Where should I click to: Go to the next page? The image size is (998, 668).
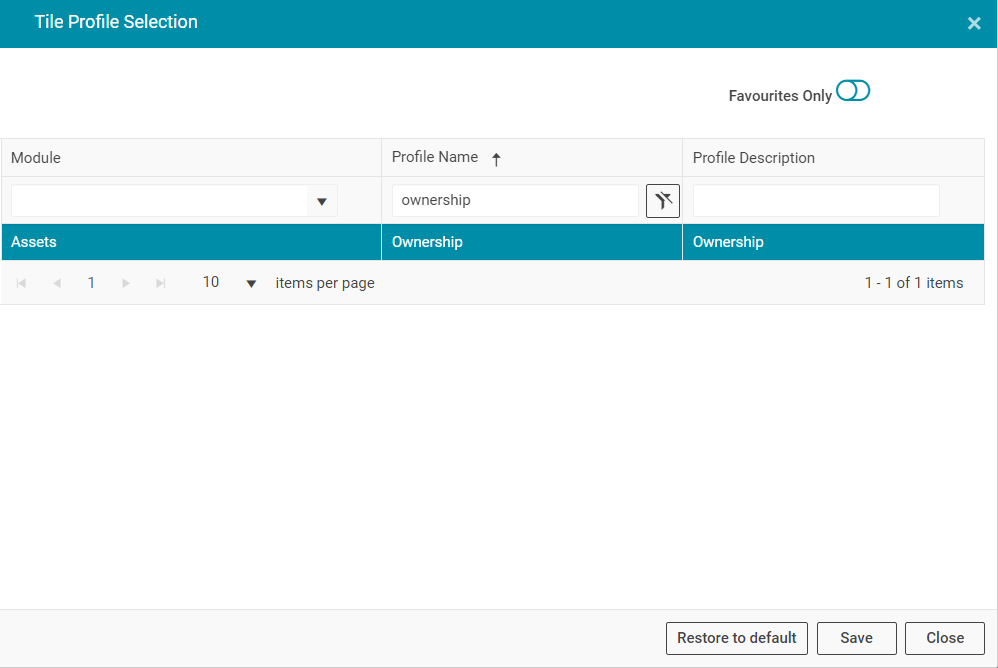coord(126,283)
